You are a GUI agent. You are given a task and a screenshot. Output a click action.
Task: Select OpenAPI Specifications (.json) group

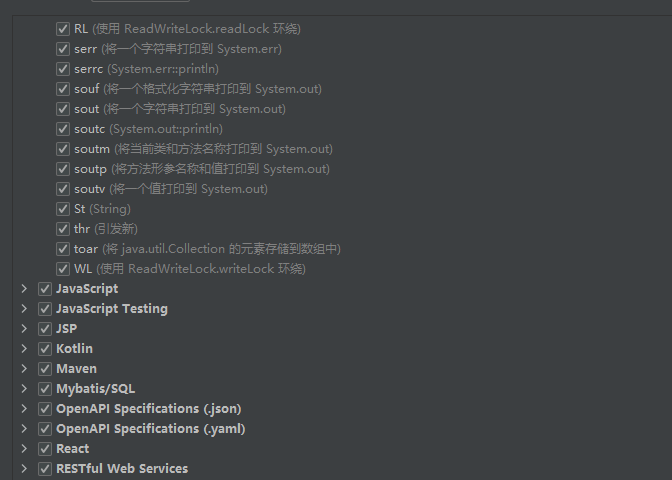click(149, 409)
